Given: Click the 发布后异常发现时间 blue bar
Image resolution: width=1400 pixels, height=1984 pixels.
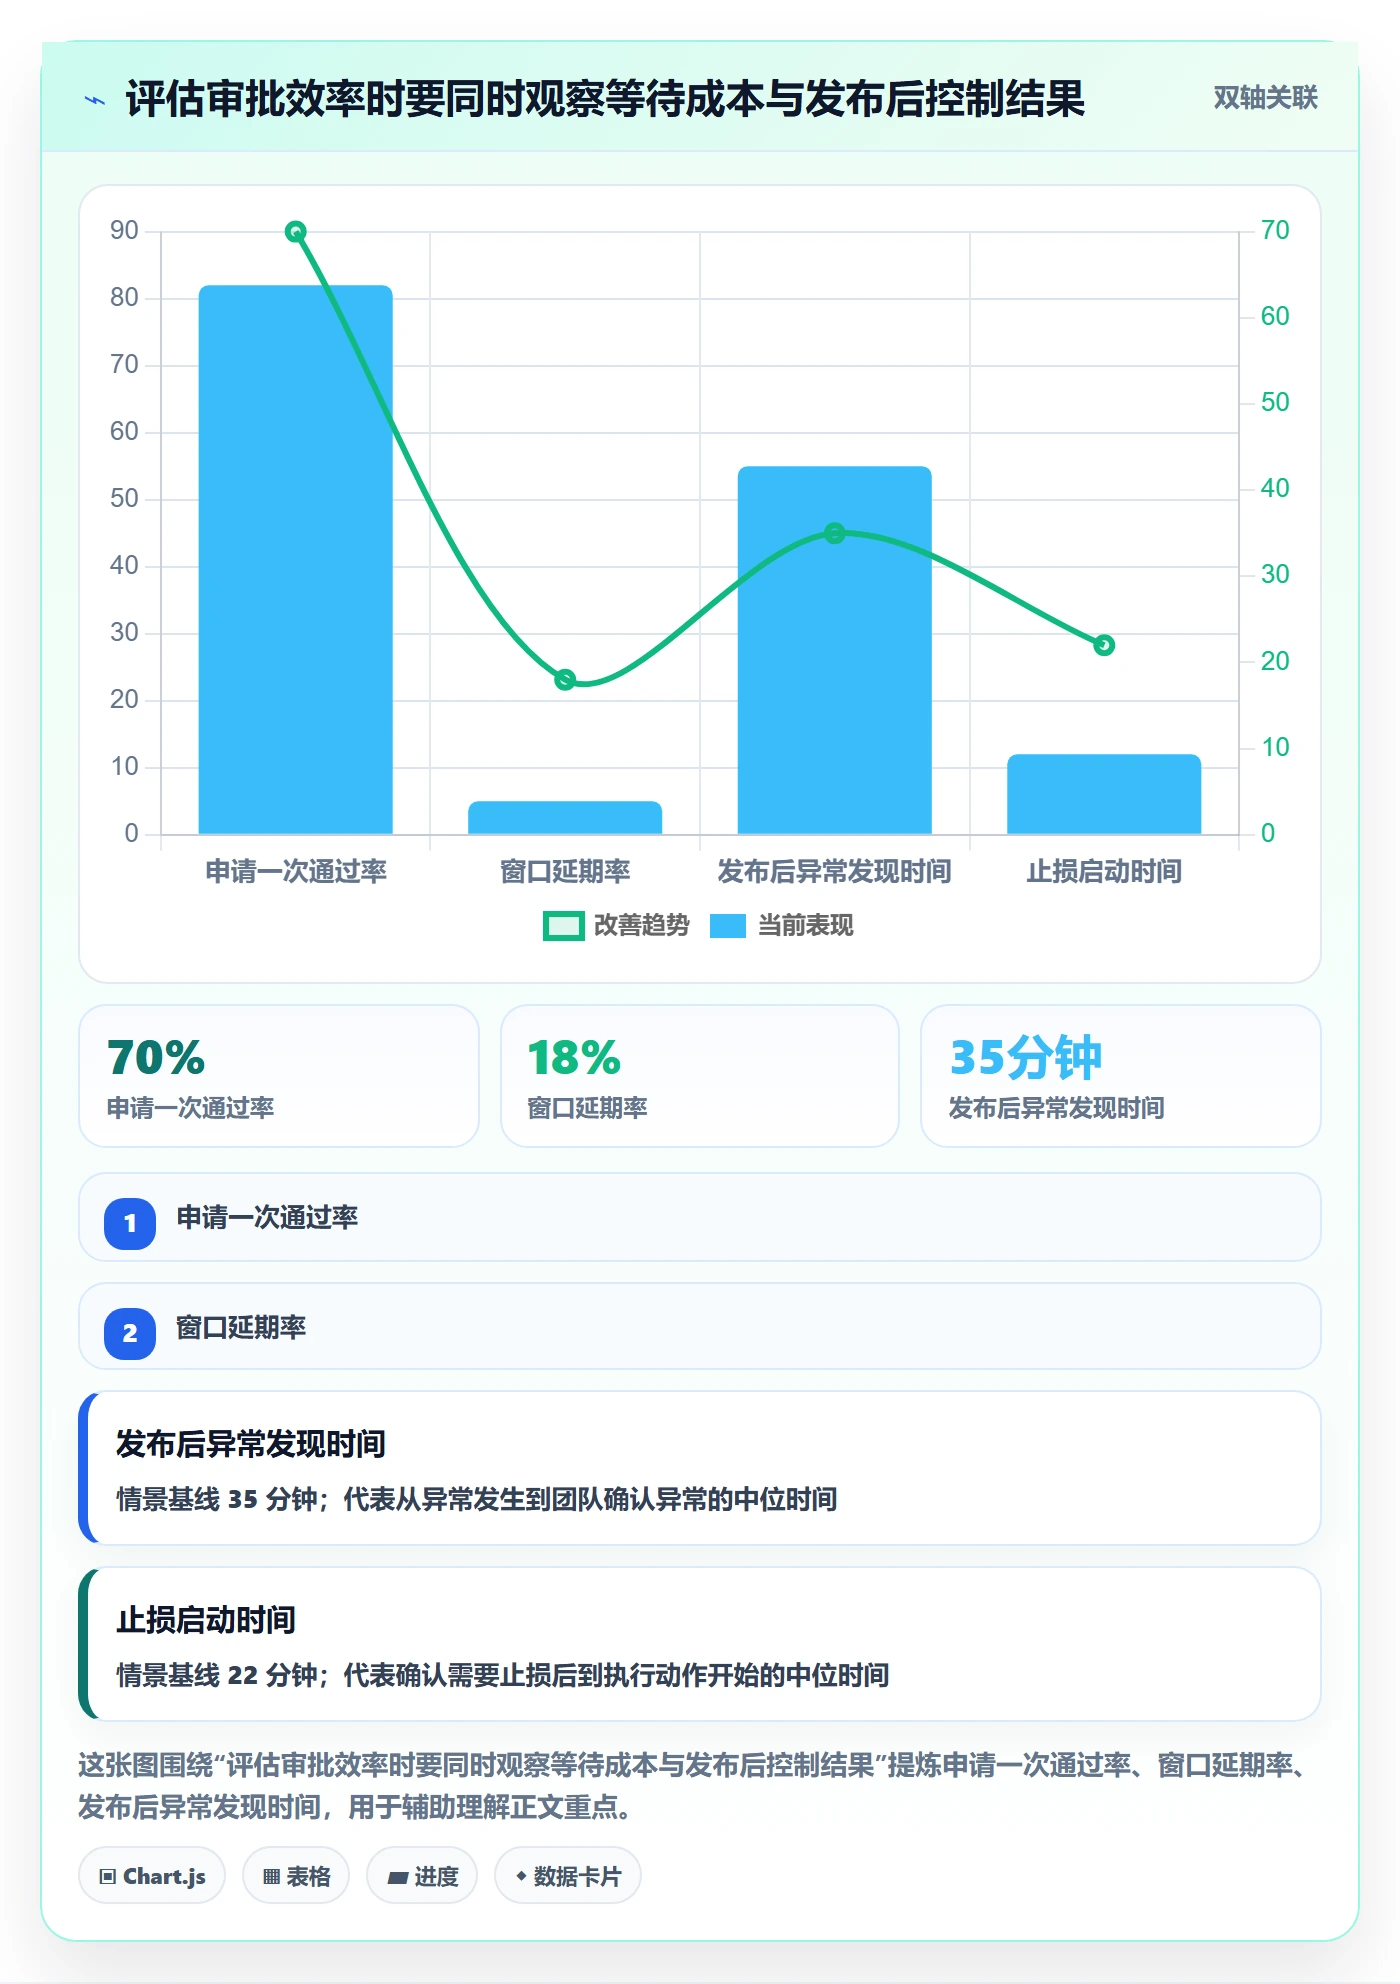Looking at the screenshot, I should [x=835, y=650].
